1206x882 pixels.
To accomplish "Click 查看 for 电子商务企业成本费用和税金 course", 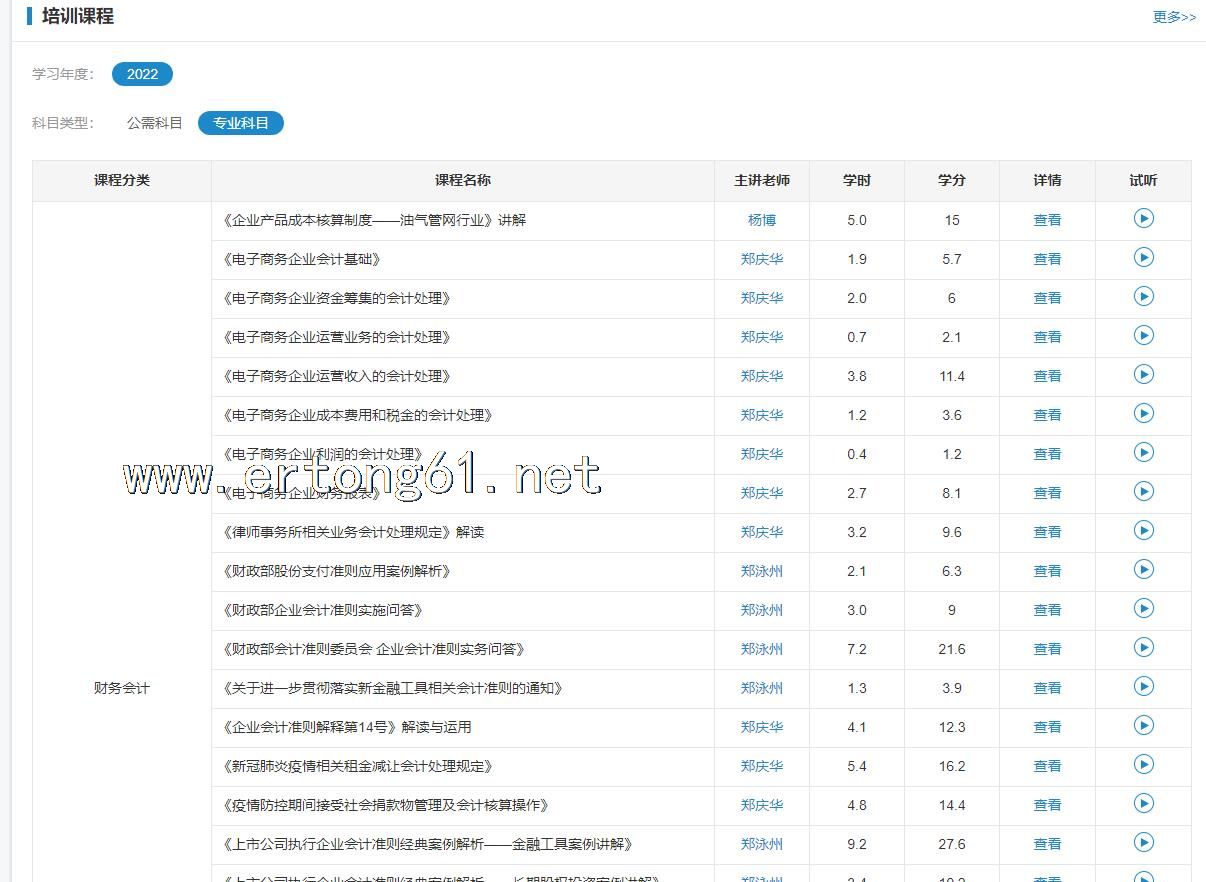I will (x=1047, y=415).
